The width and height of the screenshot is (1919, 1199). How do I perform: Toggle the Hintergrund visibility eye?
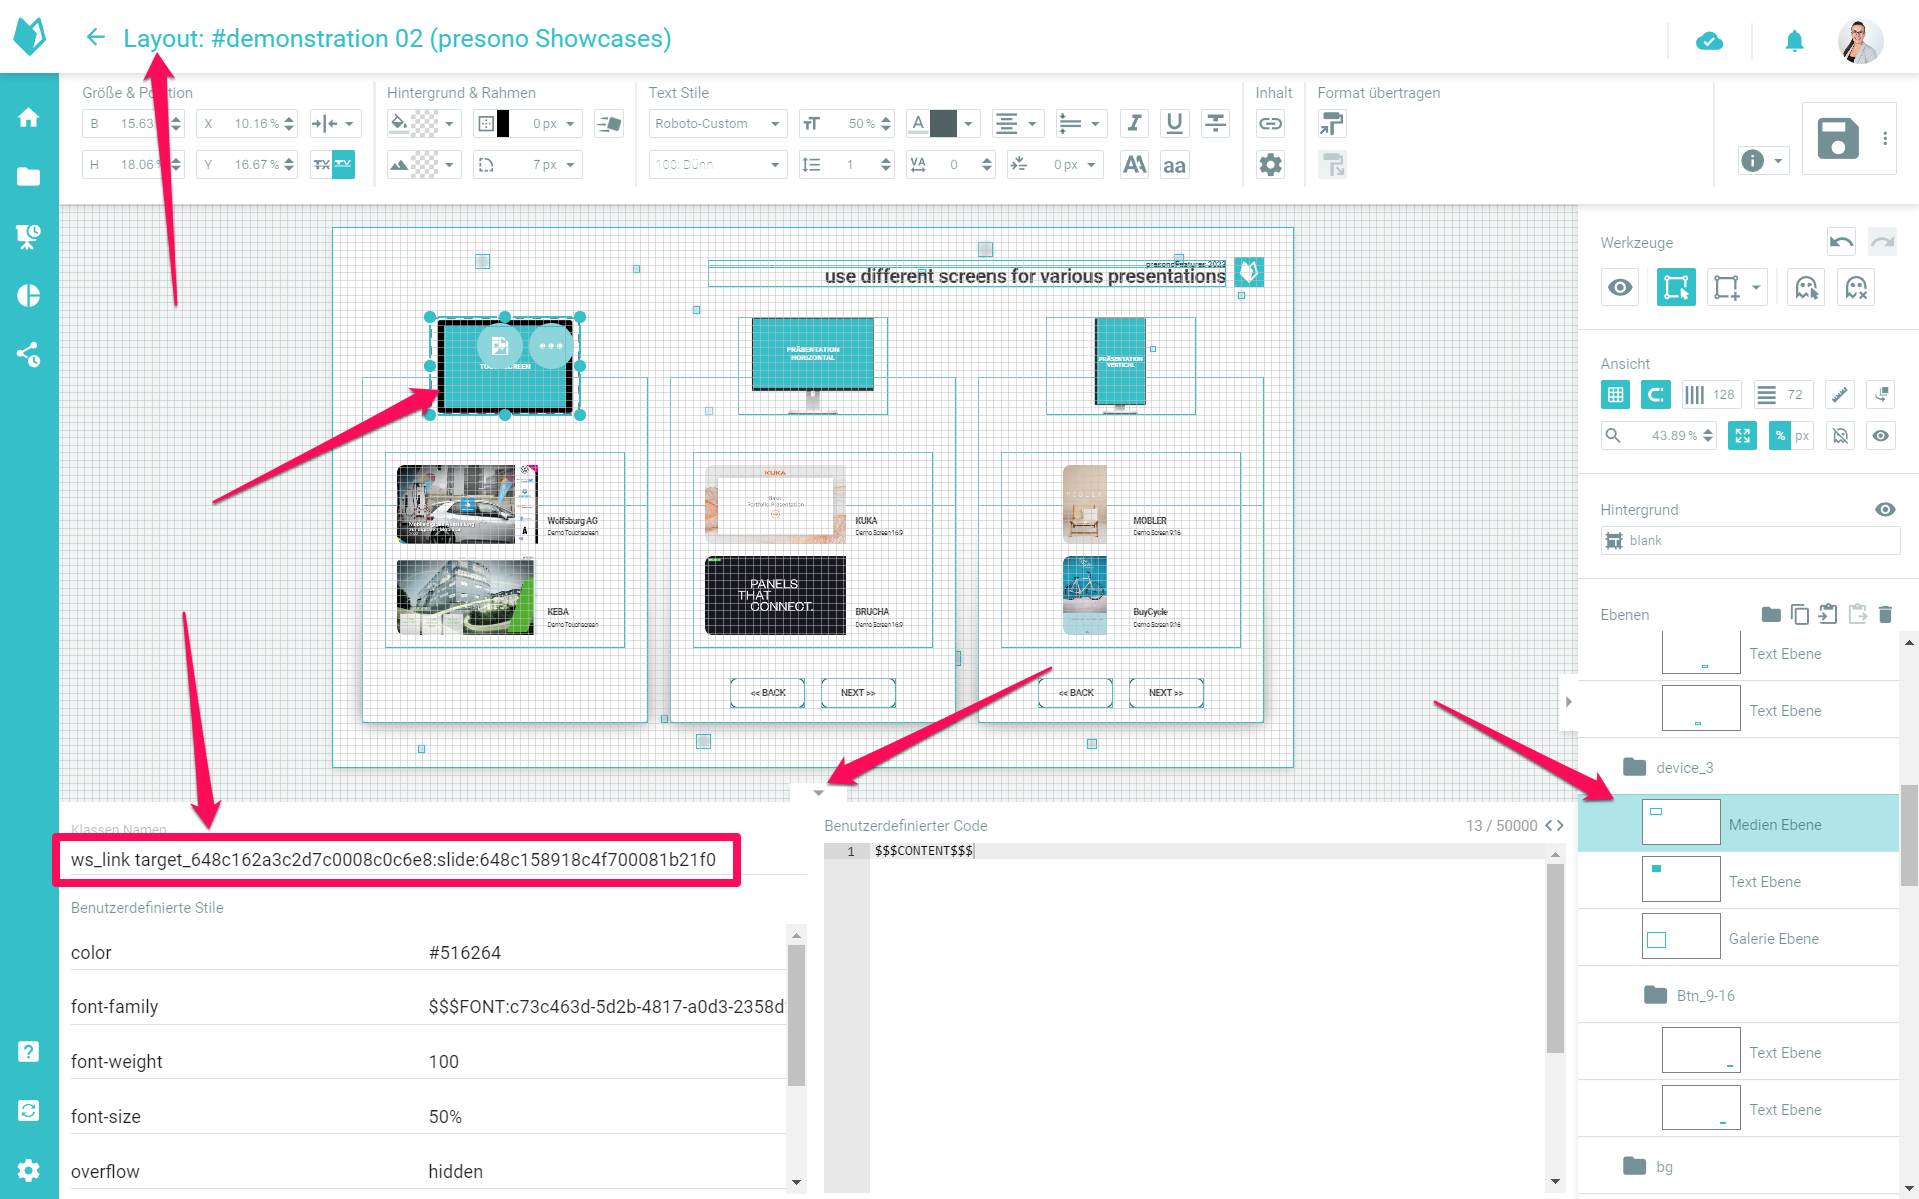1885,510
